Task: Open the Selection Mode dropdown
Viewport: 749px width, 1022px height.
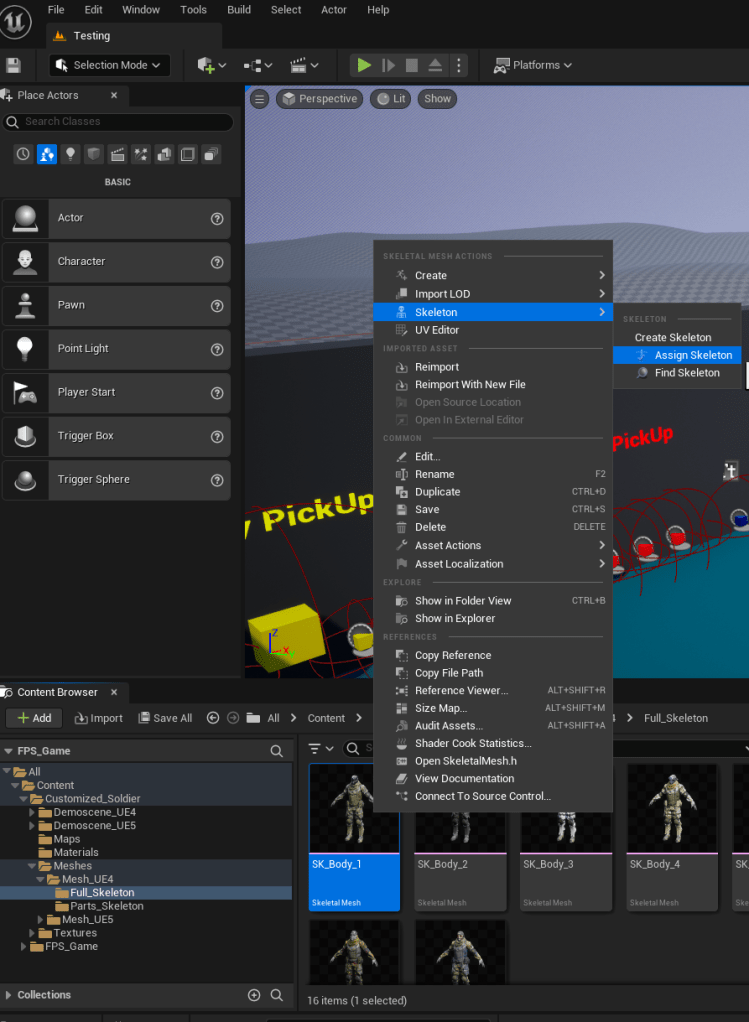Action: pyautogui.click(x=110, y=65)
